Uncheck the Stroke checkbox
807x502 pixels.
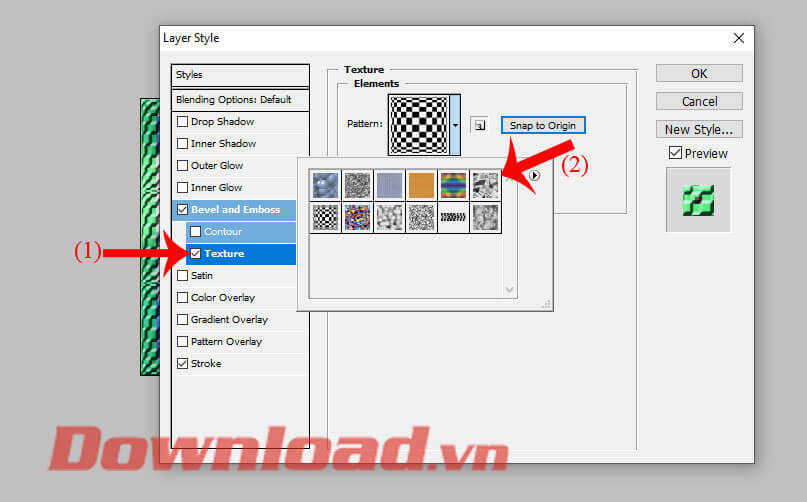[182, 363]
